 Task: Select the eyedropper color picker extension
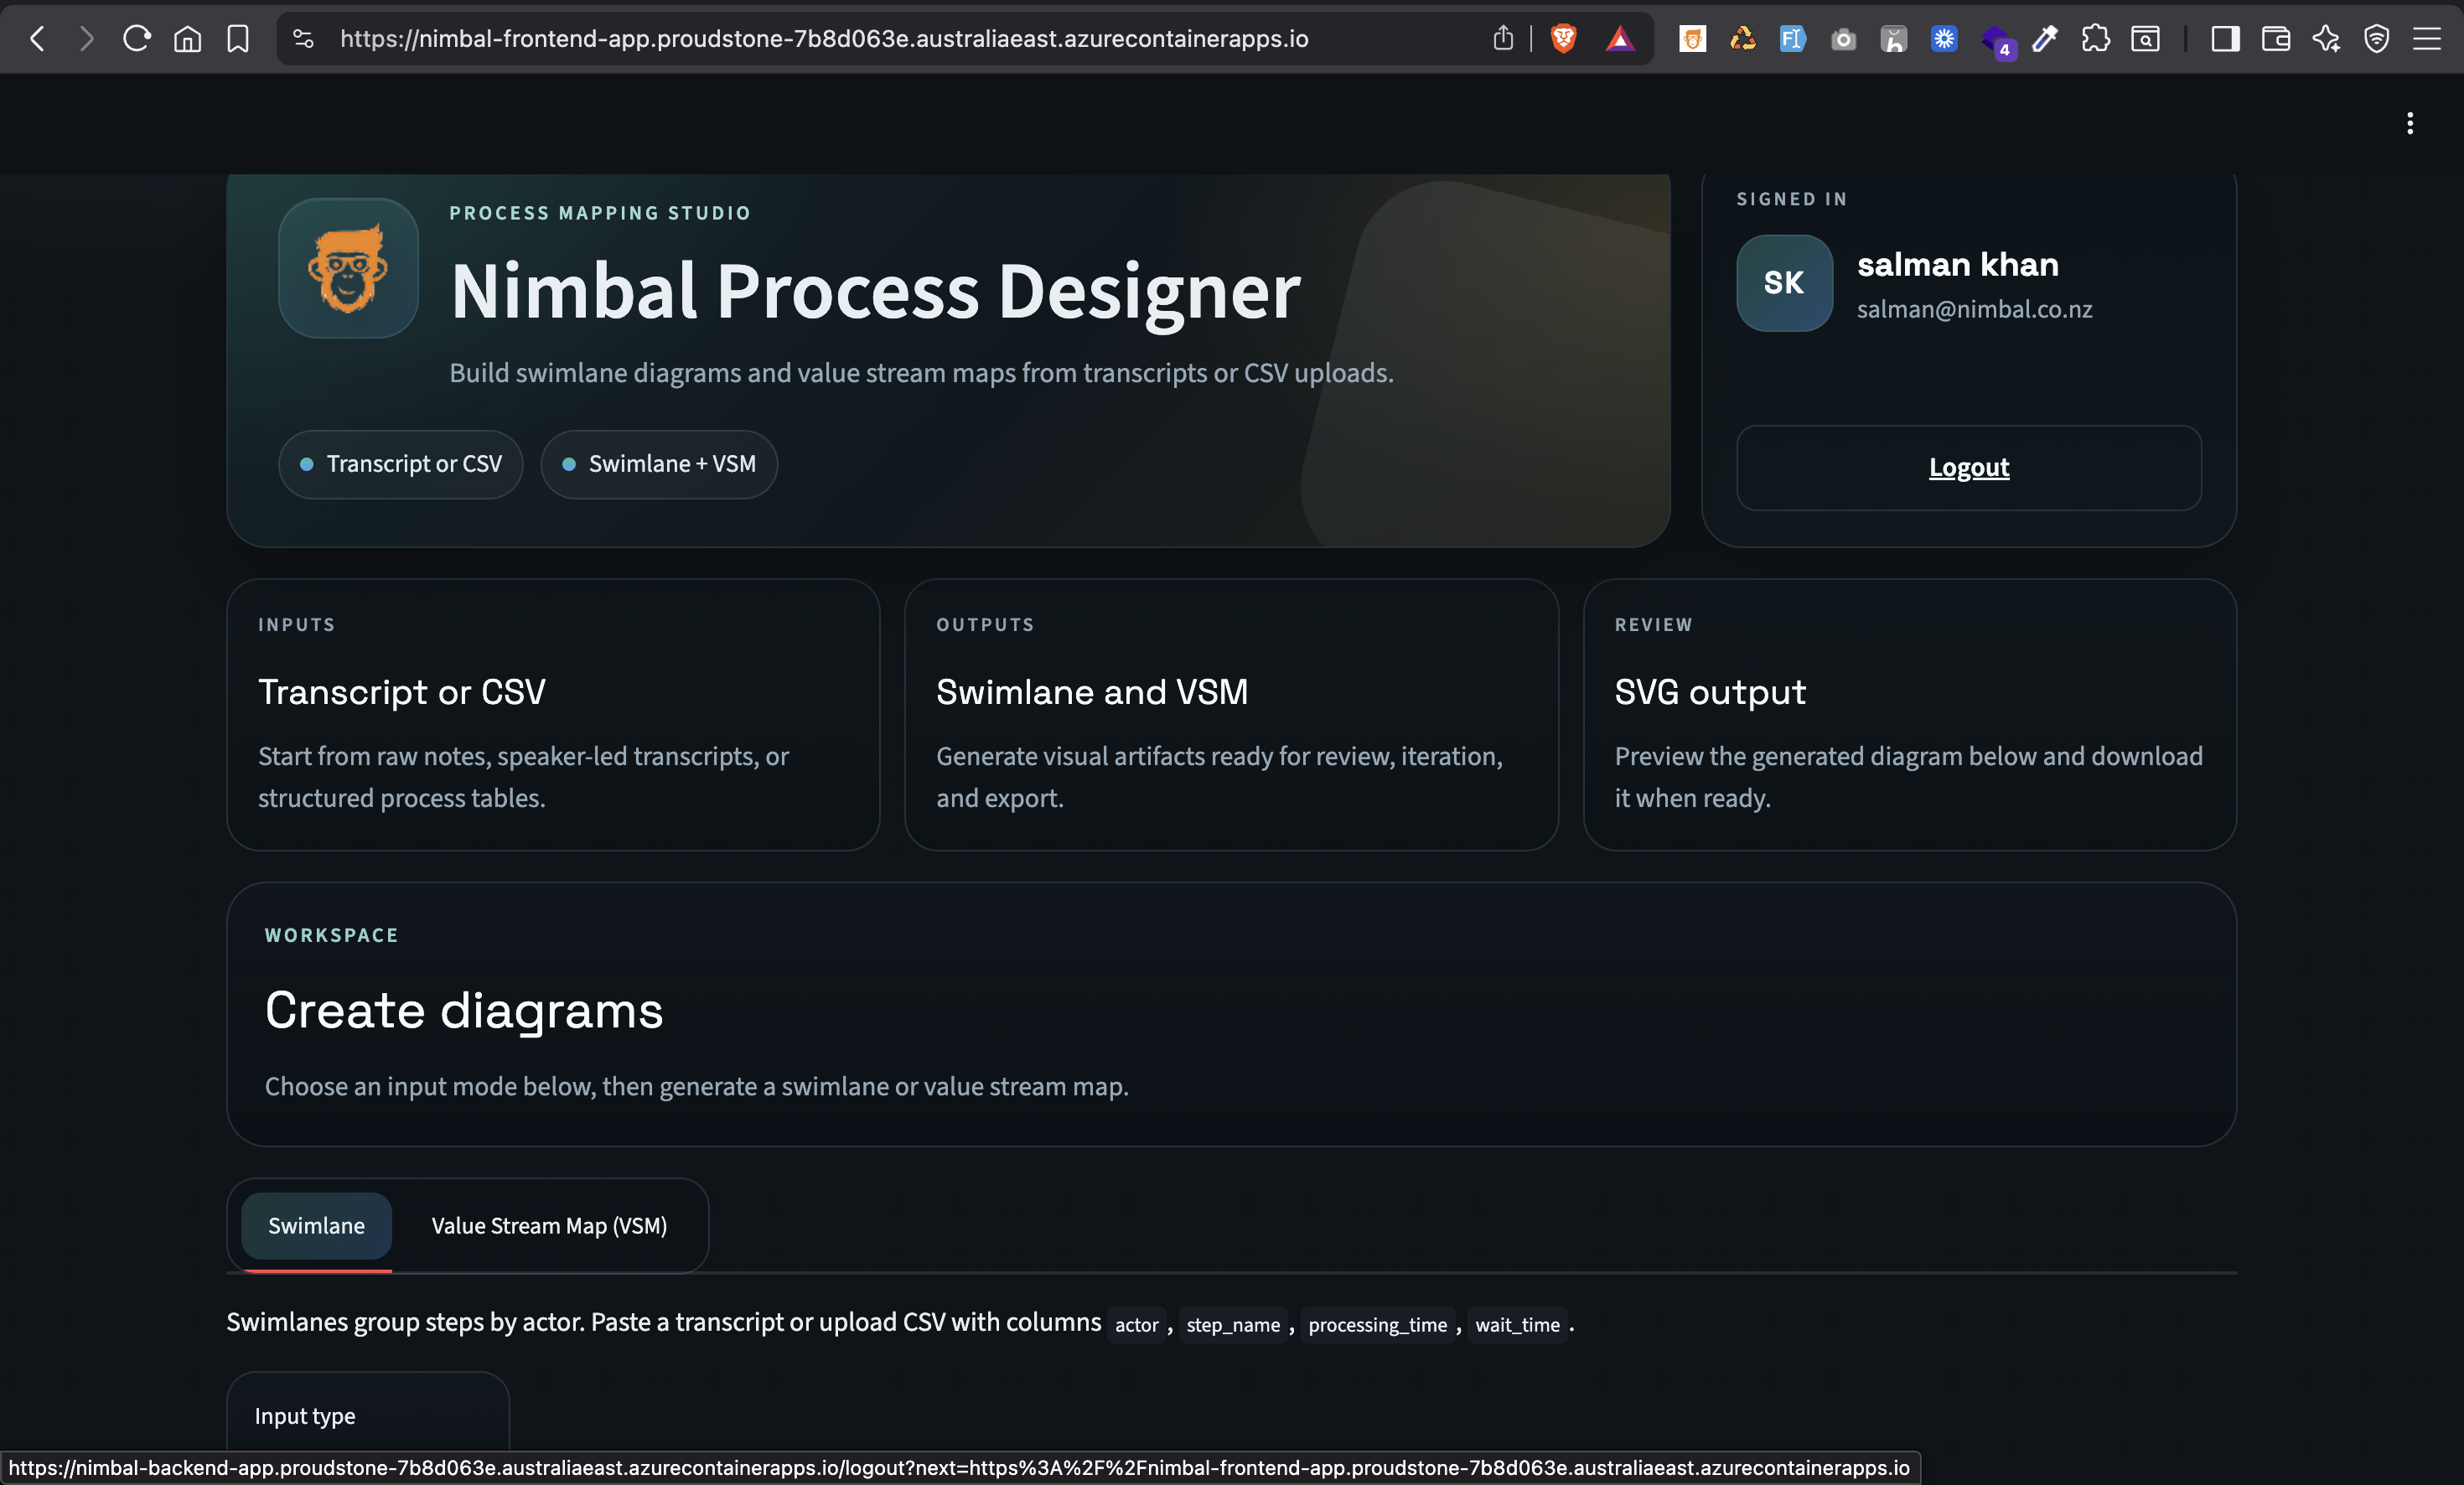(x=2045, y=38)
